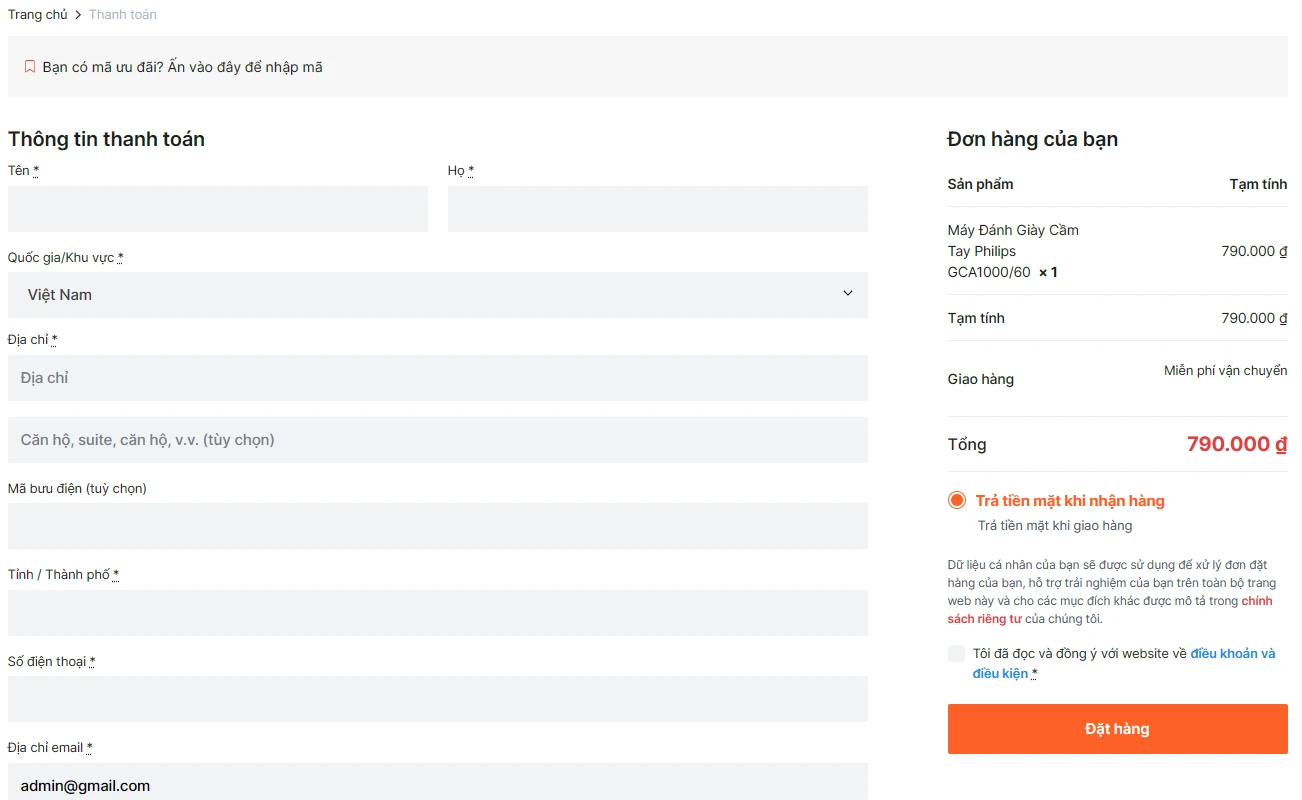Screen dimensions: 1302x800
Task: Click the apartment/suite optional address field
Action: [x=437, y=440]
